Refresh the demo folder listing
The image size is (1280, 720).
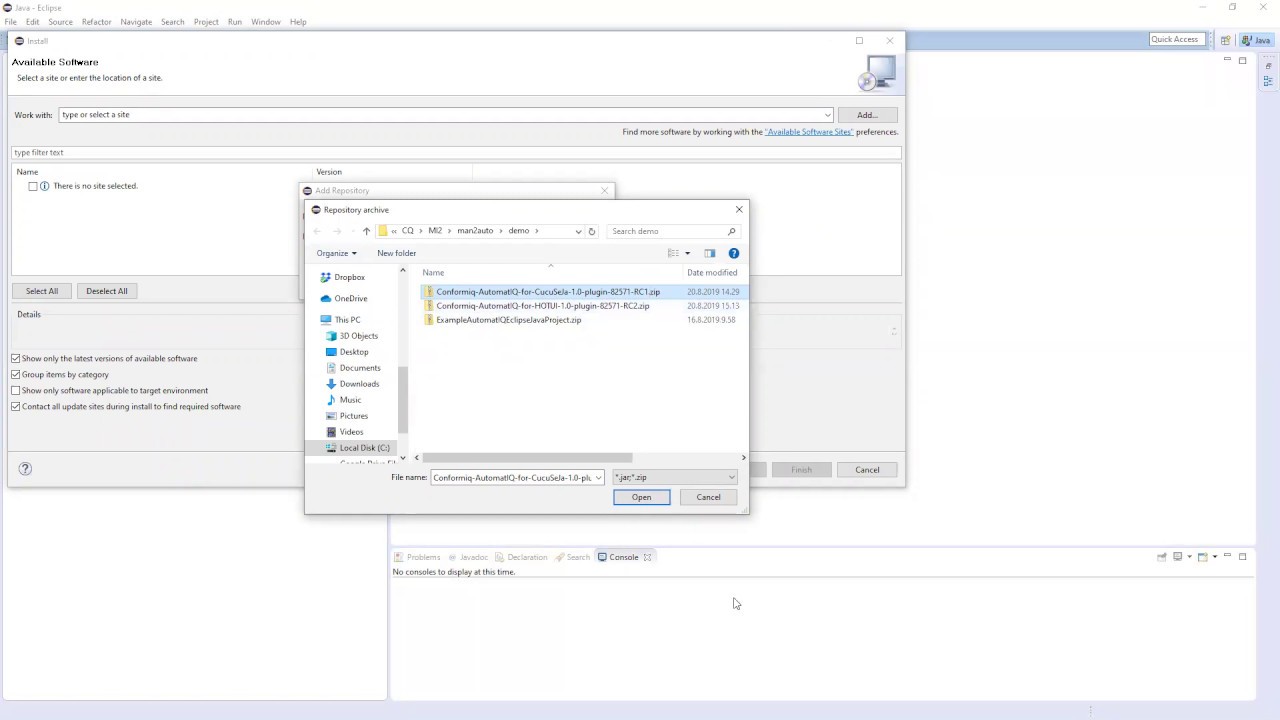[591, 231]
